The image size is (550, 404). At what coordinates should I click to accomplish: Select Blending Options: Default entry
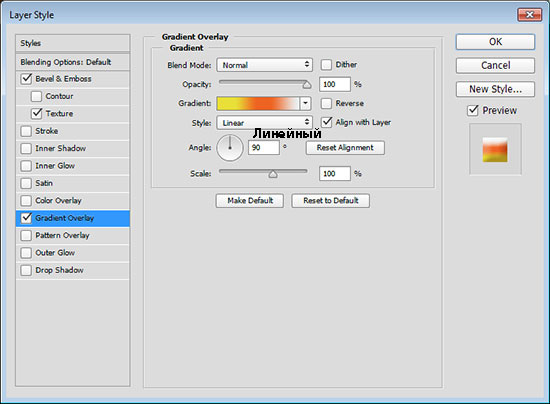click(x=73, y=62)
